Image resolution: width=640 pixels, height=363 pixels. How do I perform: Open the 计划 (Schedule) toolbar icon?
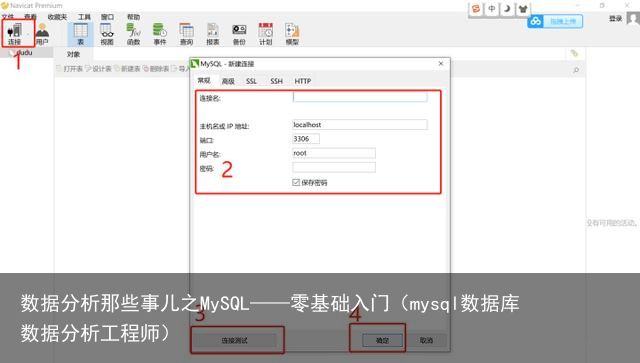266,33
